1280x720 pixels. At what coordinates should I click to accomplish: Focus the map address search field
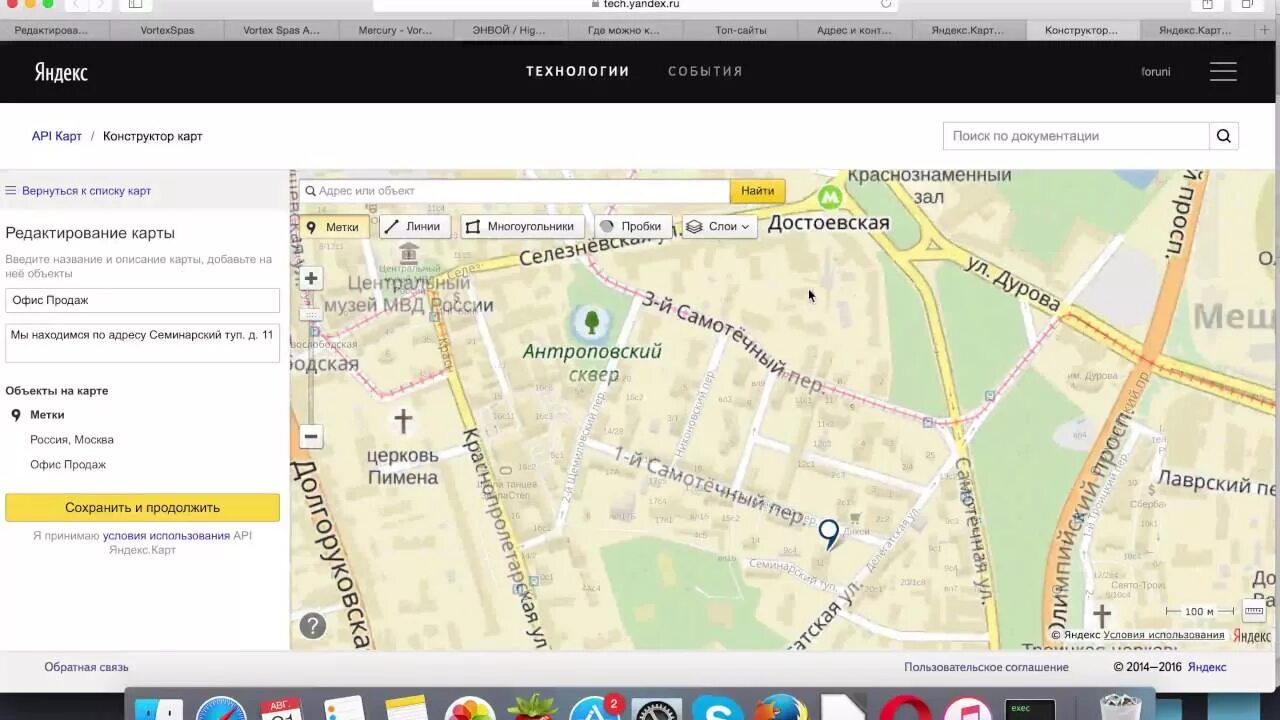[516, 191]
